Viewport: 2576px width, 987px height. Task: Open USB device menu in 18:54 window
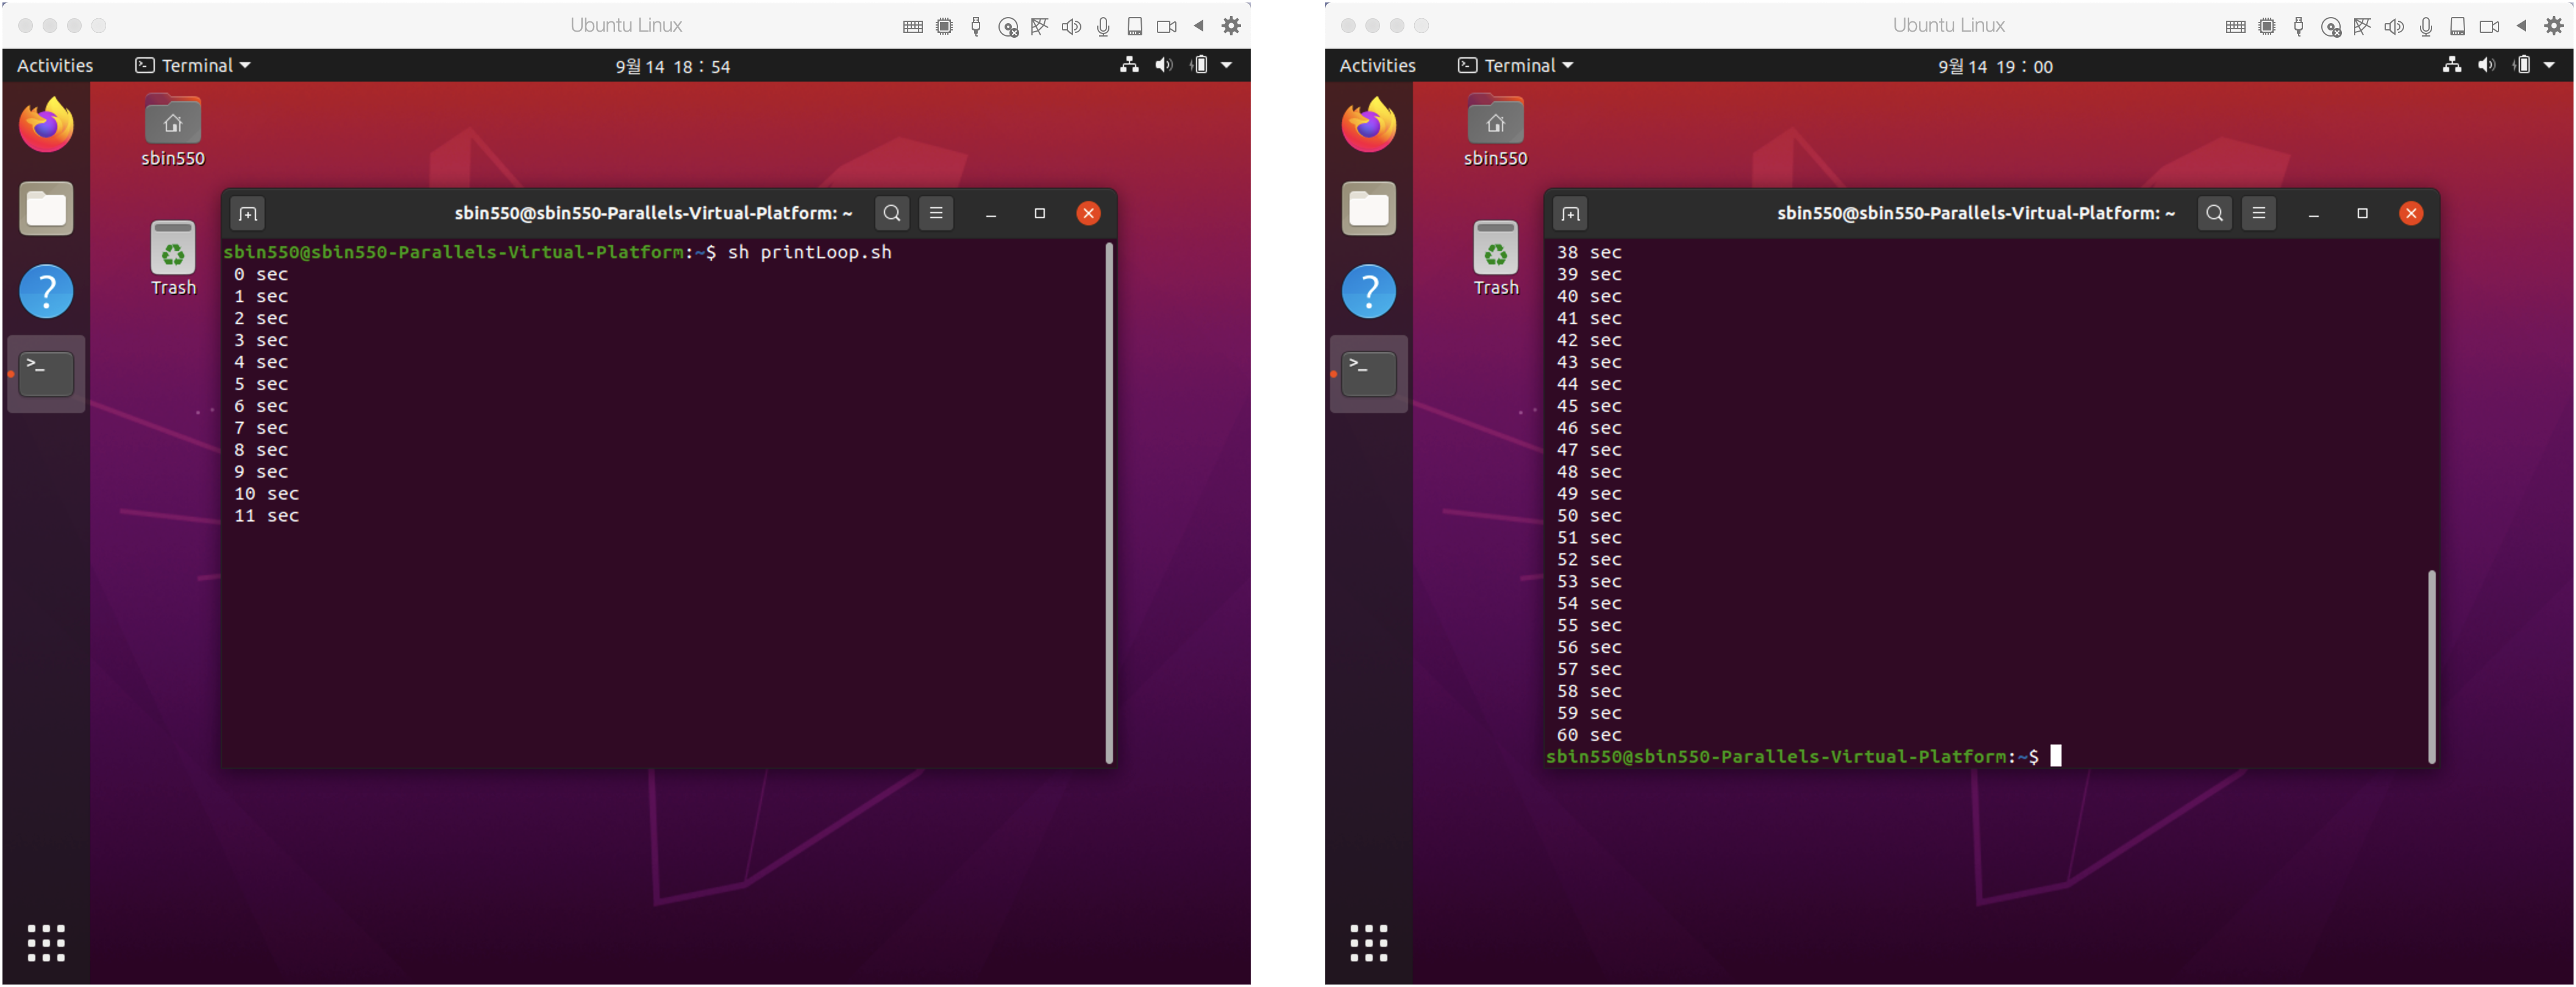[976, 27]
